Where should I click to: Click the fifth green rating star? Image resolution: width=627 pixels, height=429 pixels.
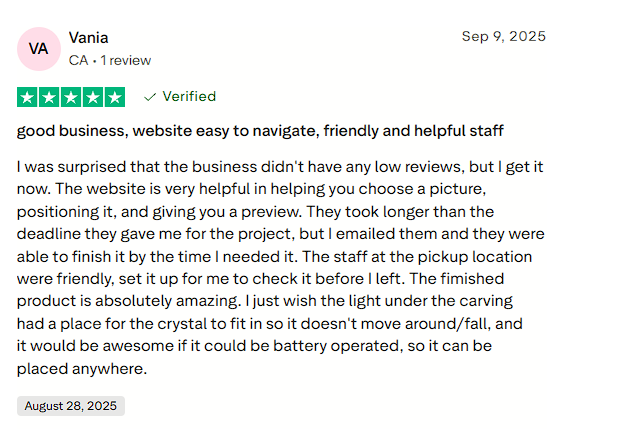(115, 97)
